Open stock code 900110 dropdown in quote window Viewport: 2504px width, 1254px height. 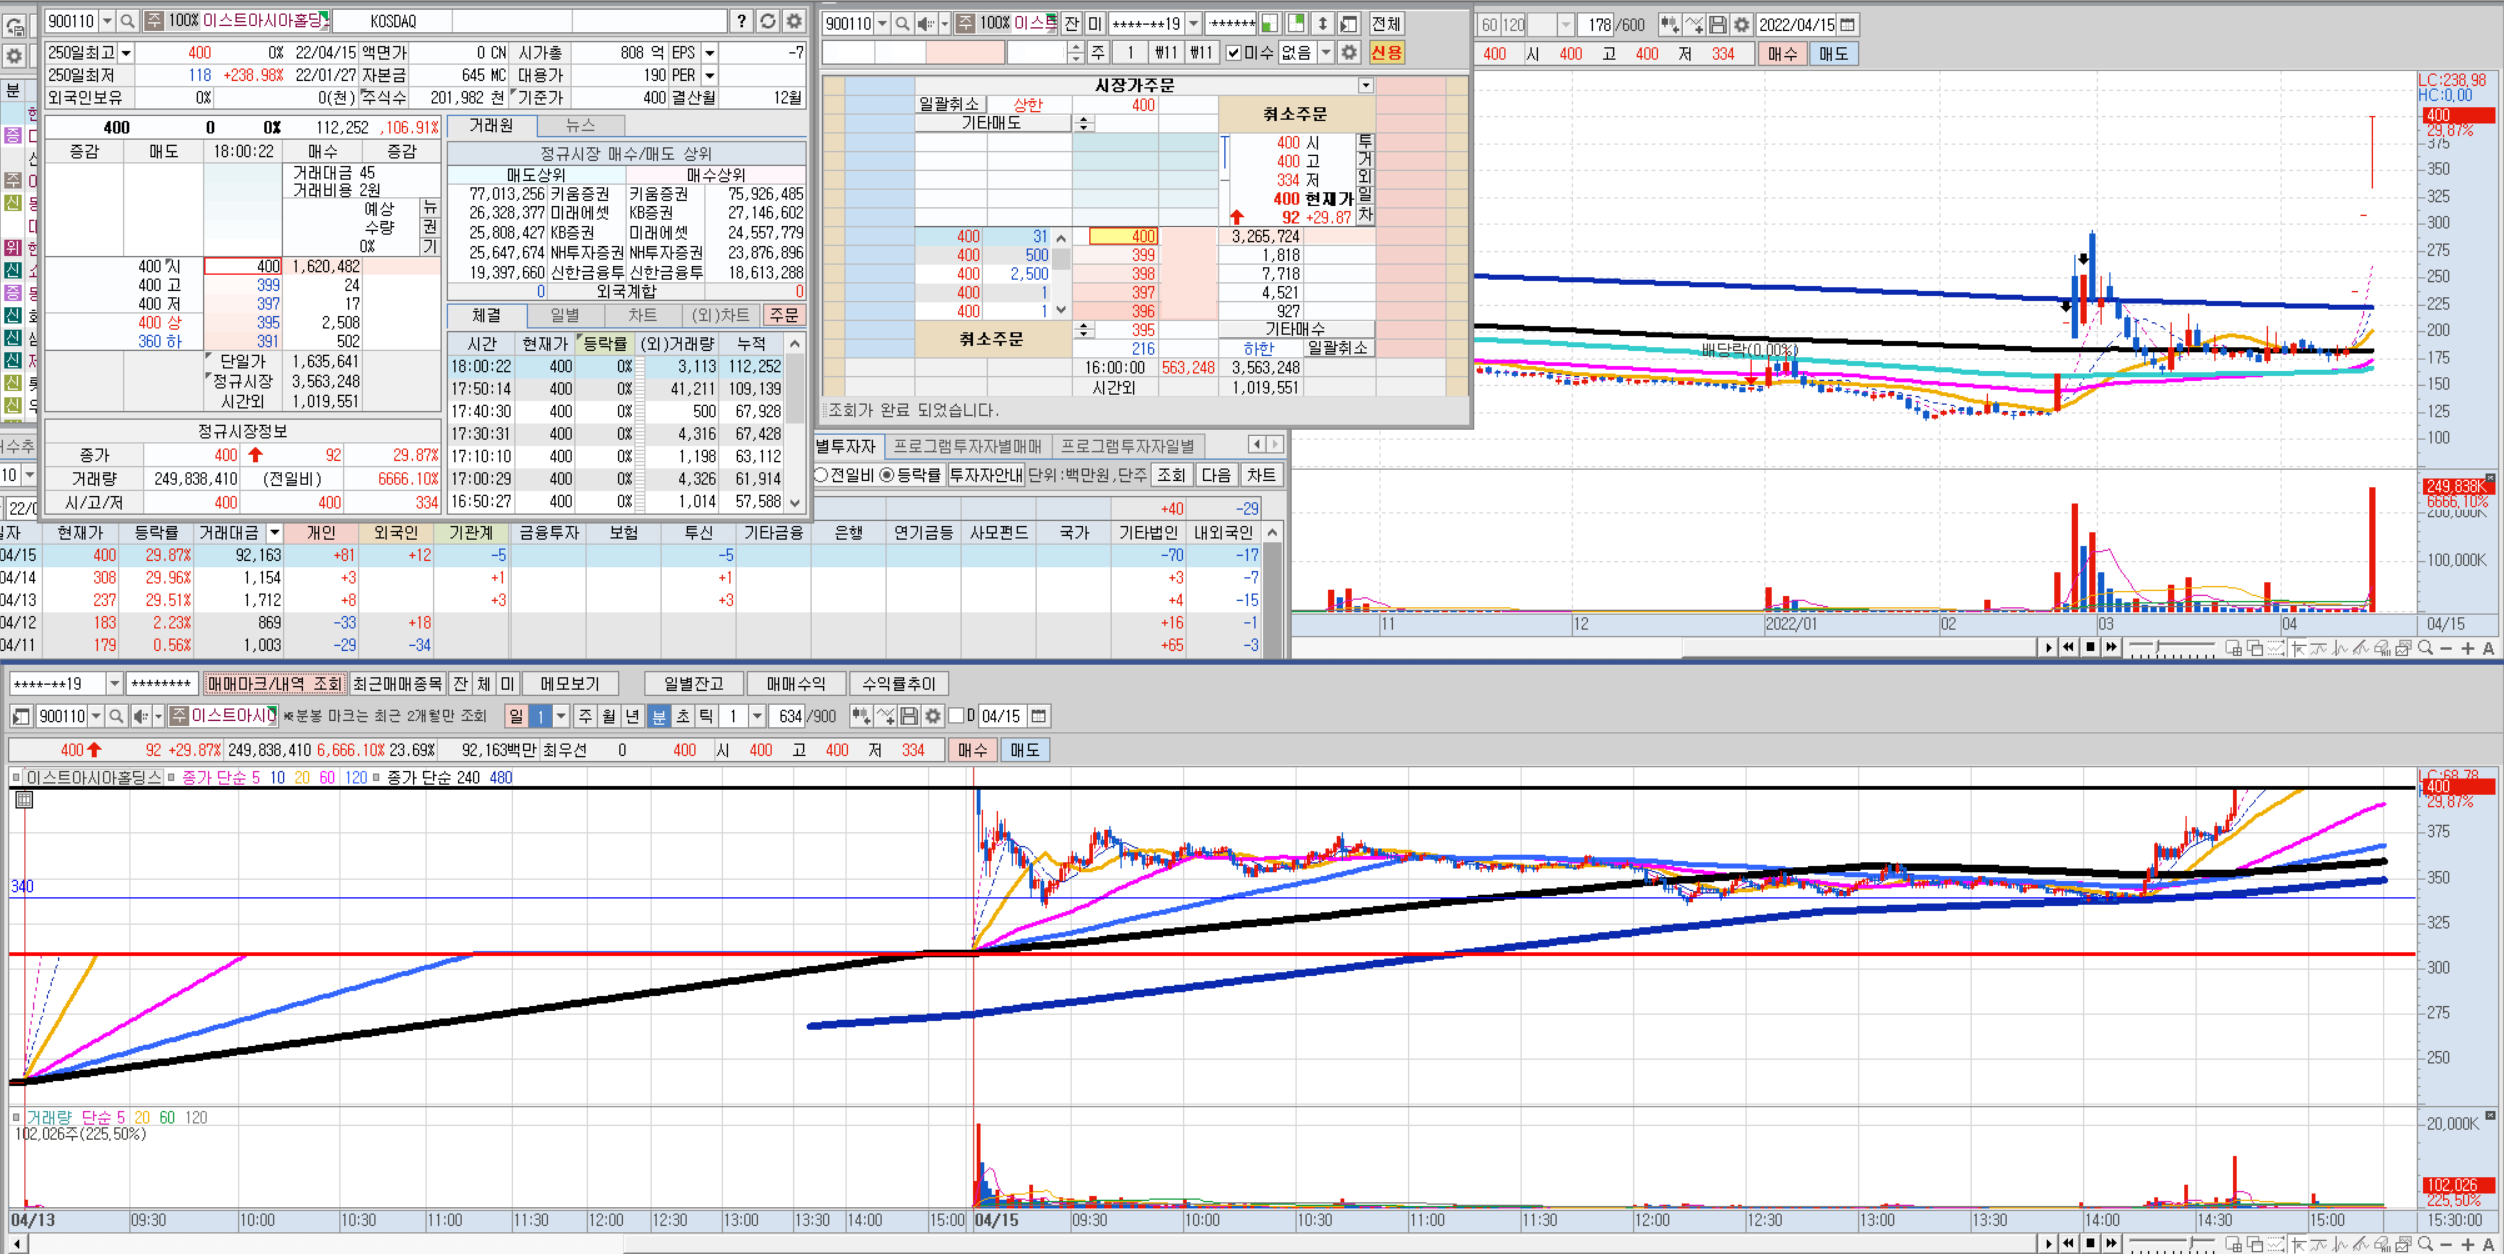pyautogui.click(x=107, y=21)
